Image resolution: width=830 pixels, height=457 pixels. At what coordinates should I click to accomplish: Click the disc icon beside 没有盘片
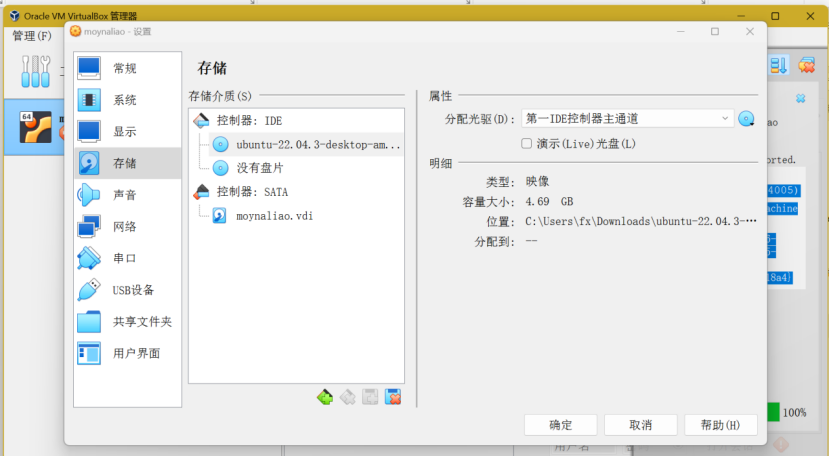pos(220,168)
